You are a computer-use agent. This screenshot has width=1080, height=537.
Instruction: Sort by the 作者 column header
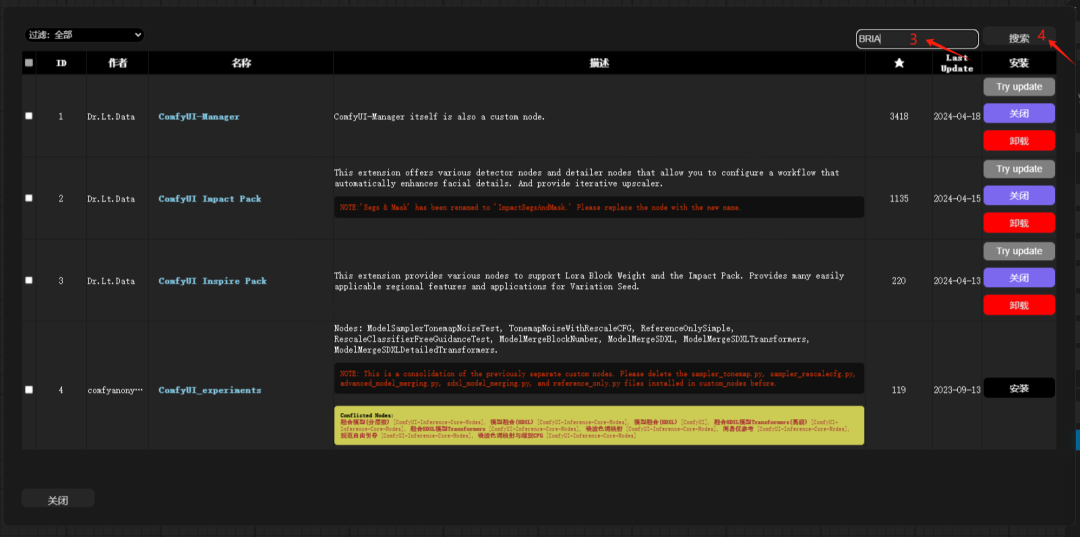click(x=117, y=63)
